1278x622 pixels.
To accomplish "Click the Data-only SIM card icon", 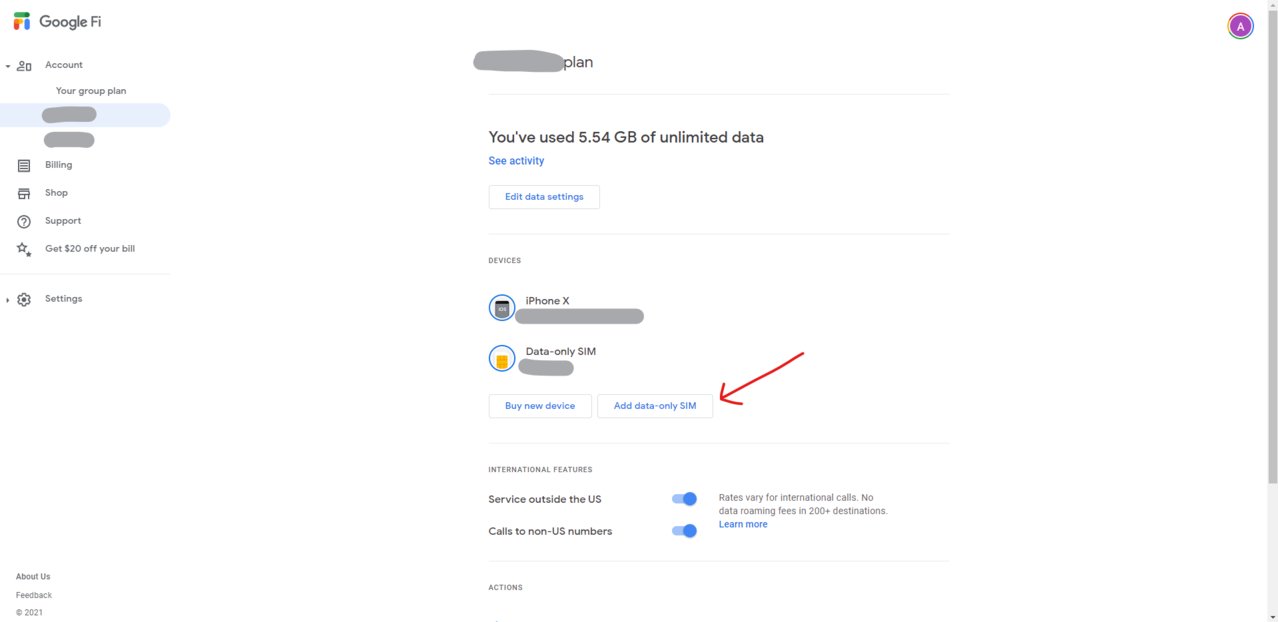I will (502, 359).
